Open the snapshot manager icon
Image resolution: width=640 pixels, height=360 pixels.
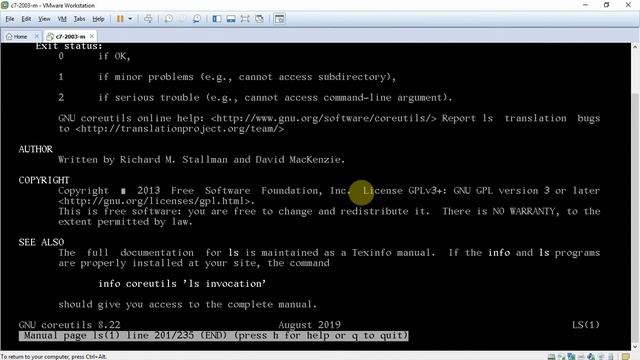coord(197,19)
